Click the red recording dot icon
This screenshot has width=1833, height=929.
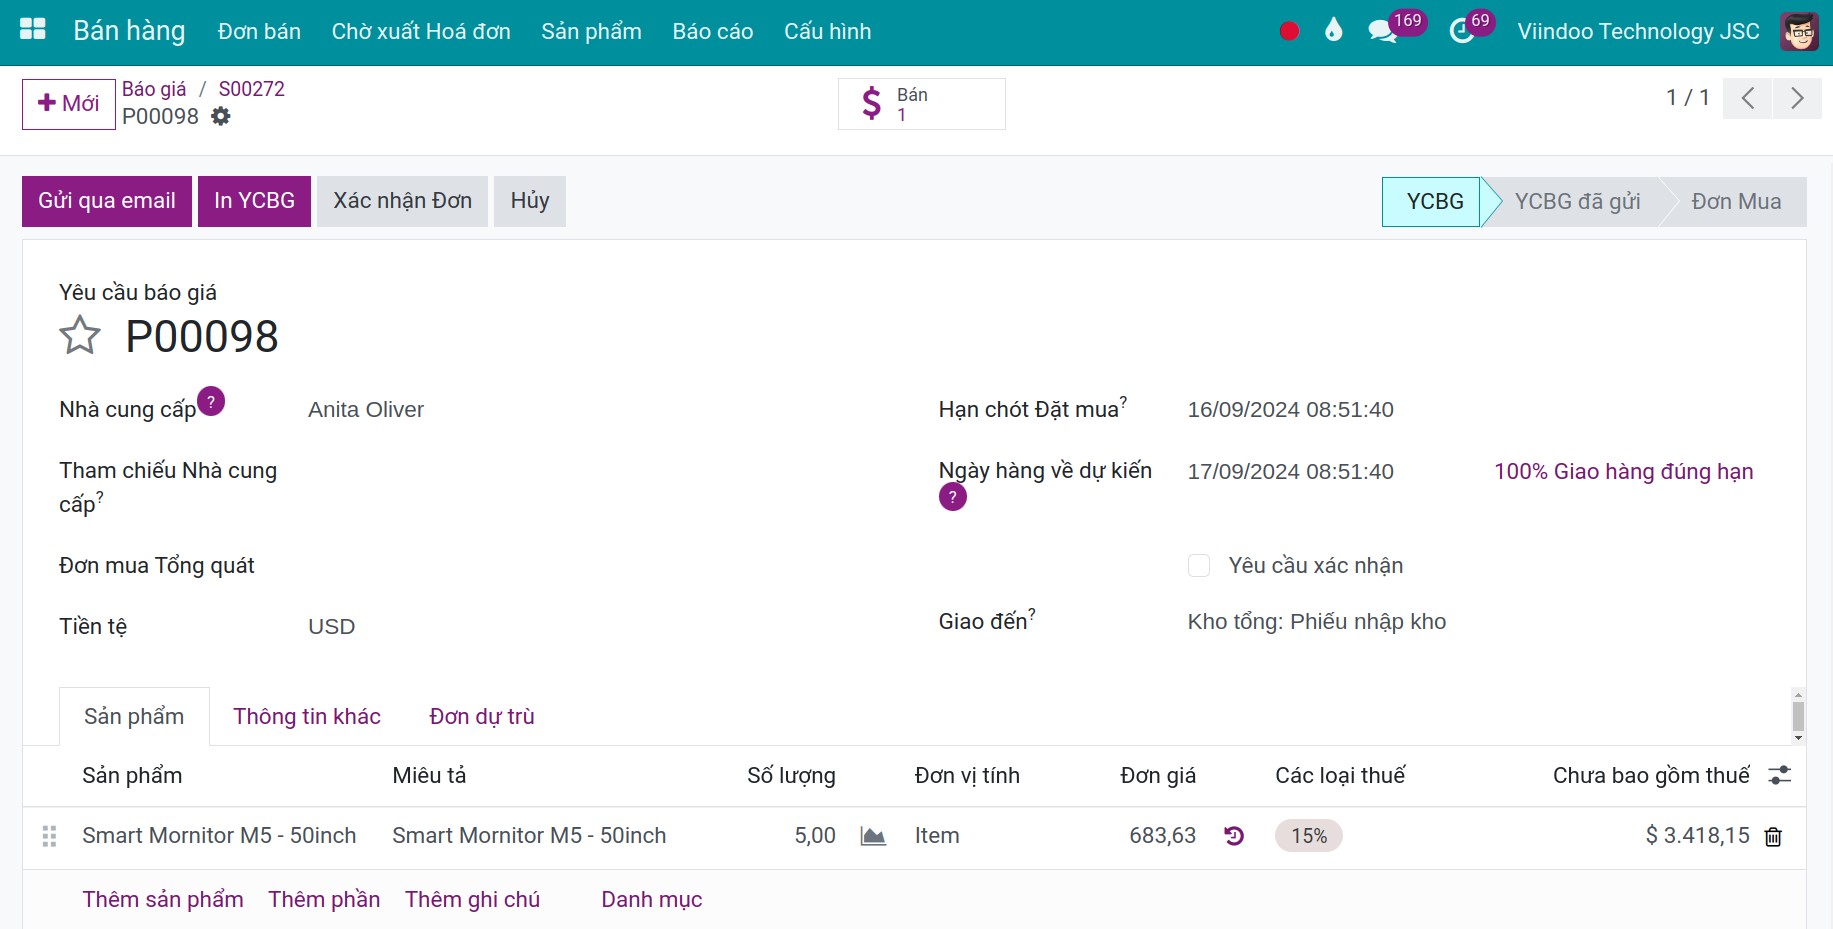1289,31
